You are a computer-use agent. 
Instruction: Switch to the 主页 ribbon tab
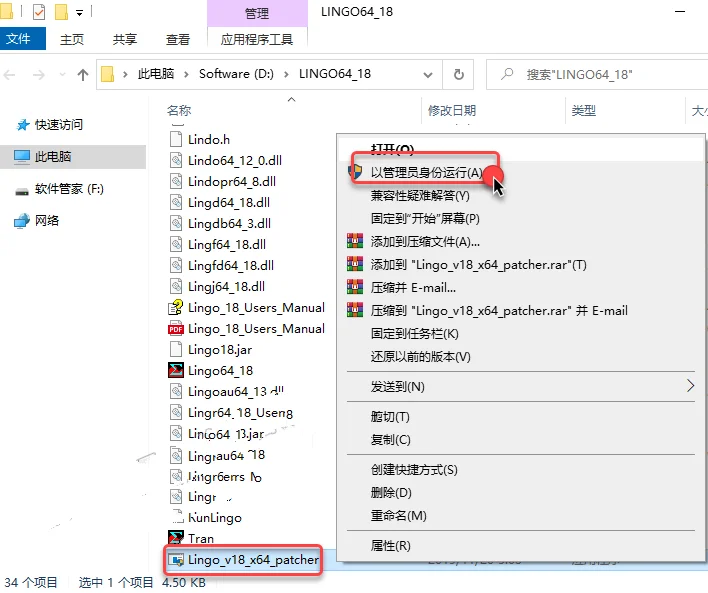(72, 40)
